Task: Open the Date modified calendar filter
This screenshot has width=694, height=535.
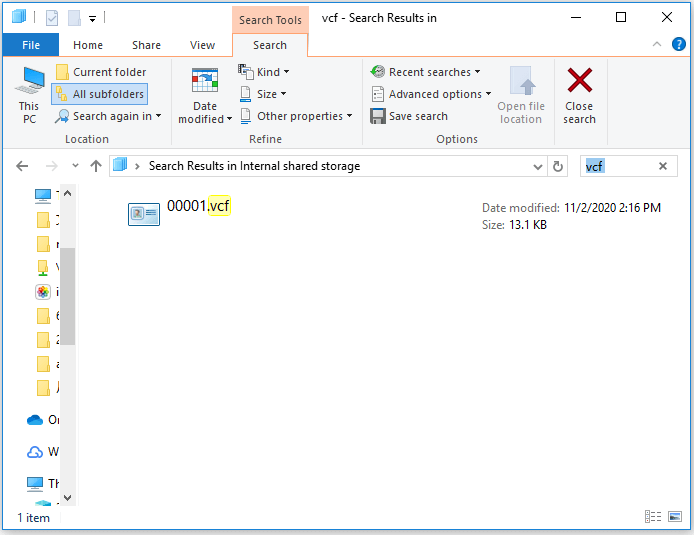Action: click(205, 96)
